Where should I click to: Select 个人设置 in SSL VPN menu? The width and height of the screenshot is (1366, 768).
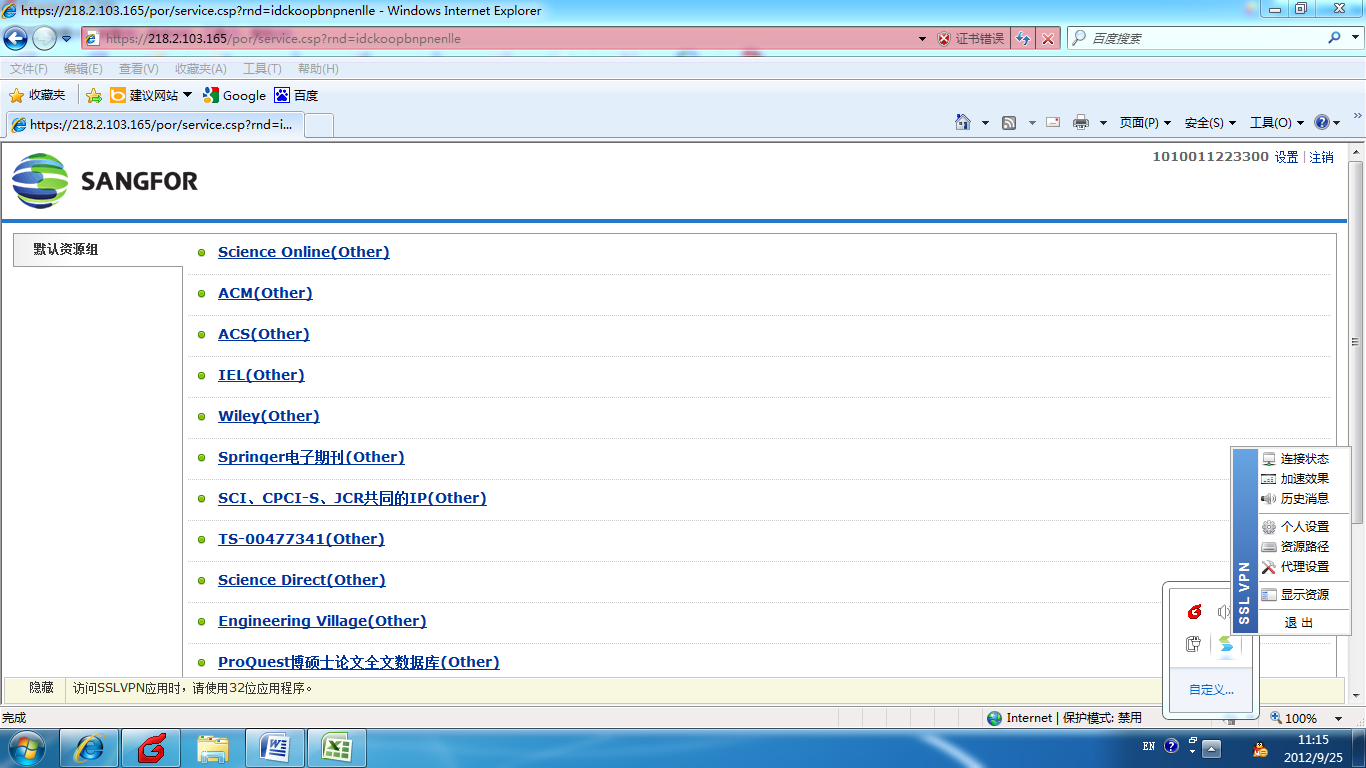(x=1304, y=527)
